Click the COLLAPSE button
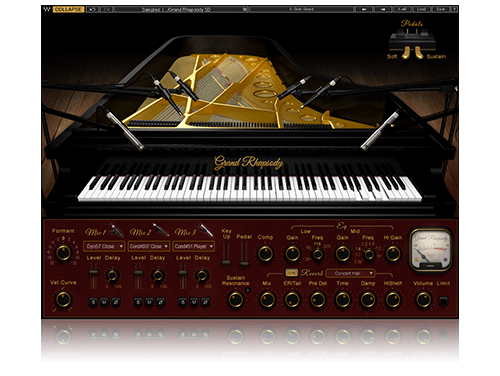The image size is (500, 376). 68,9
